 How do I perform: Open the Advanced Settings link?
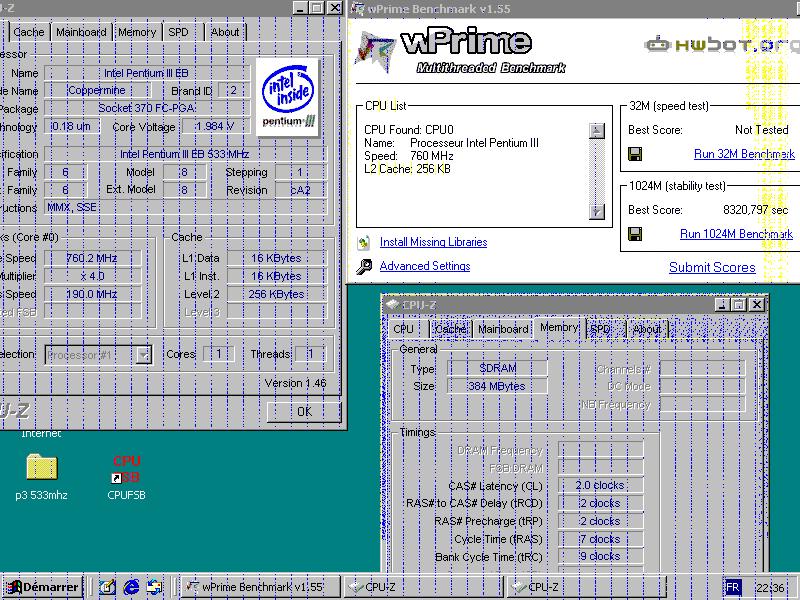point(424,266)
